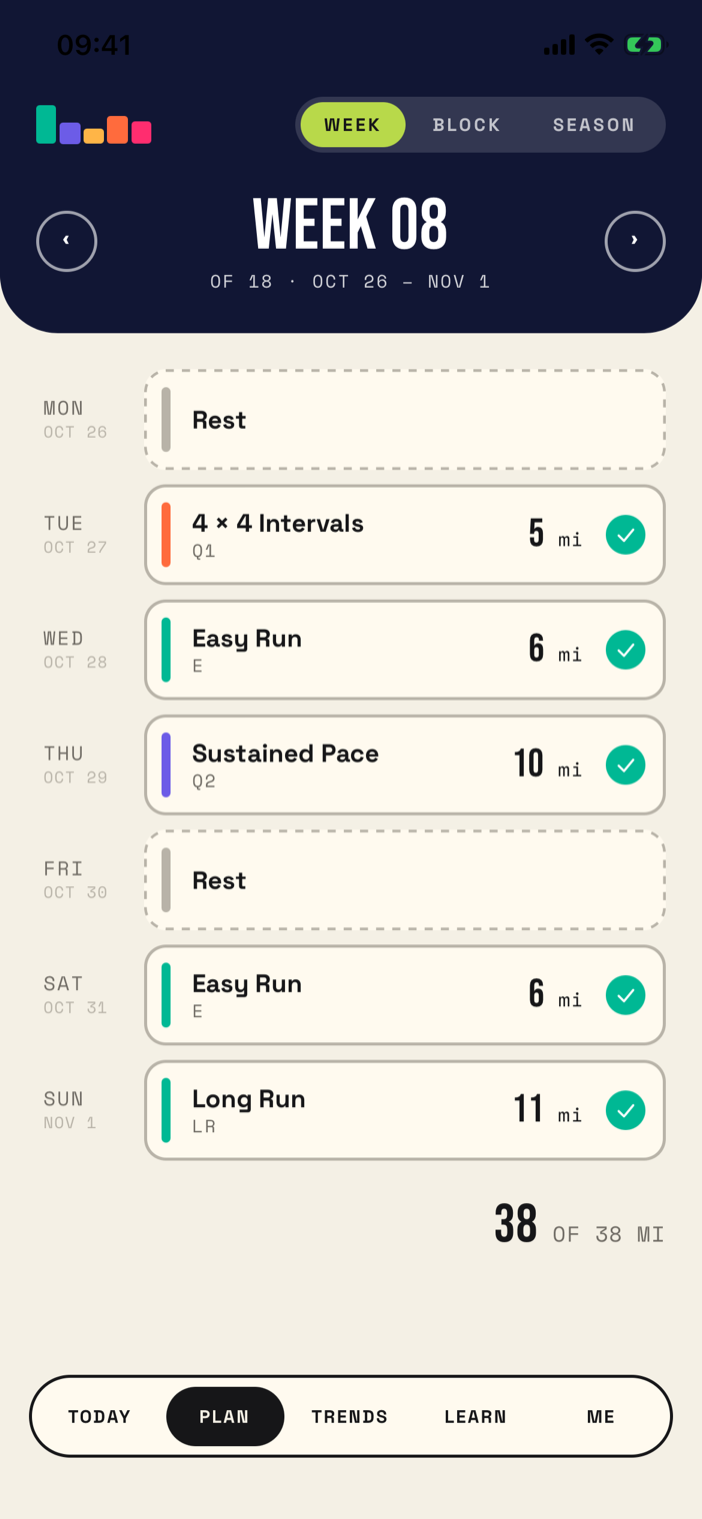Screen dimensions: 702x1519
Task: Select the Week view segment
Action: click(x=353, y=125)
